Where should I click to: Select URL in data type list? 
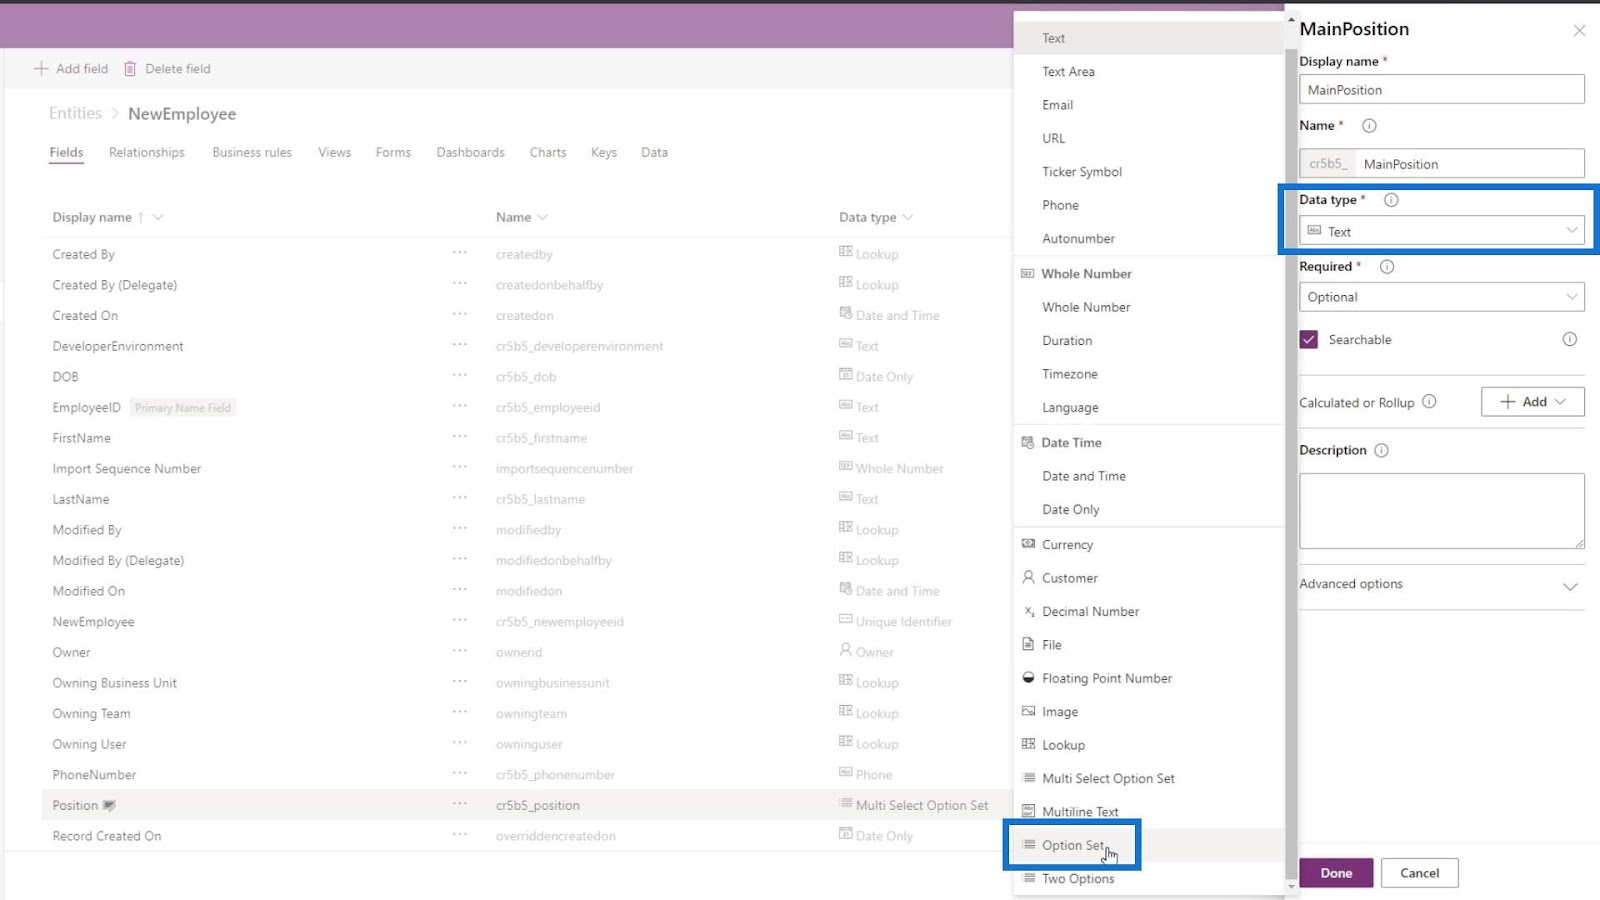coord(1148,139)
